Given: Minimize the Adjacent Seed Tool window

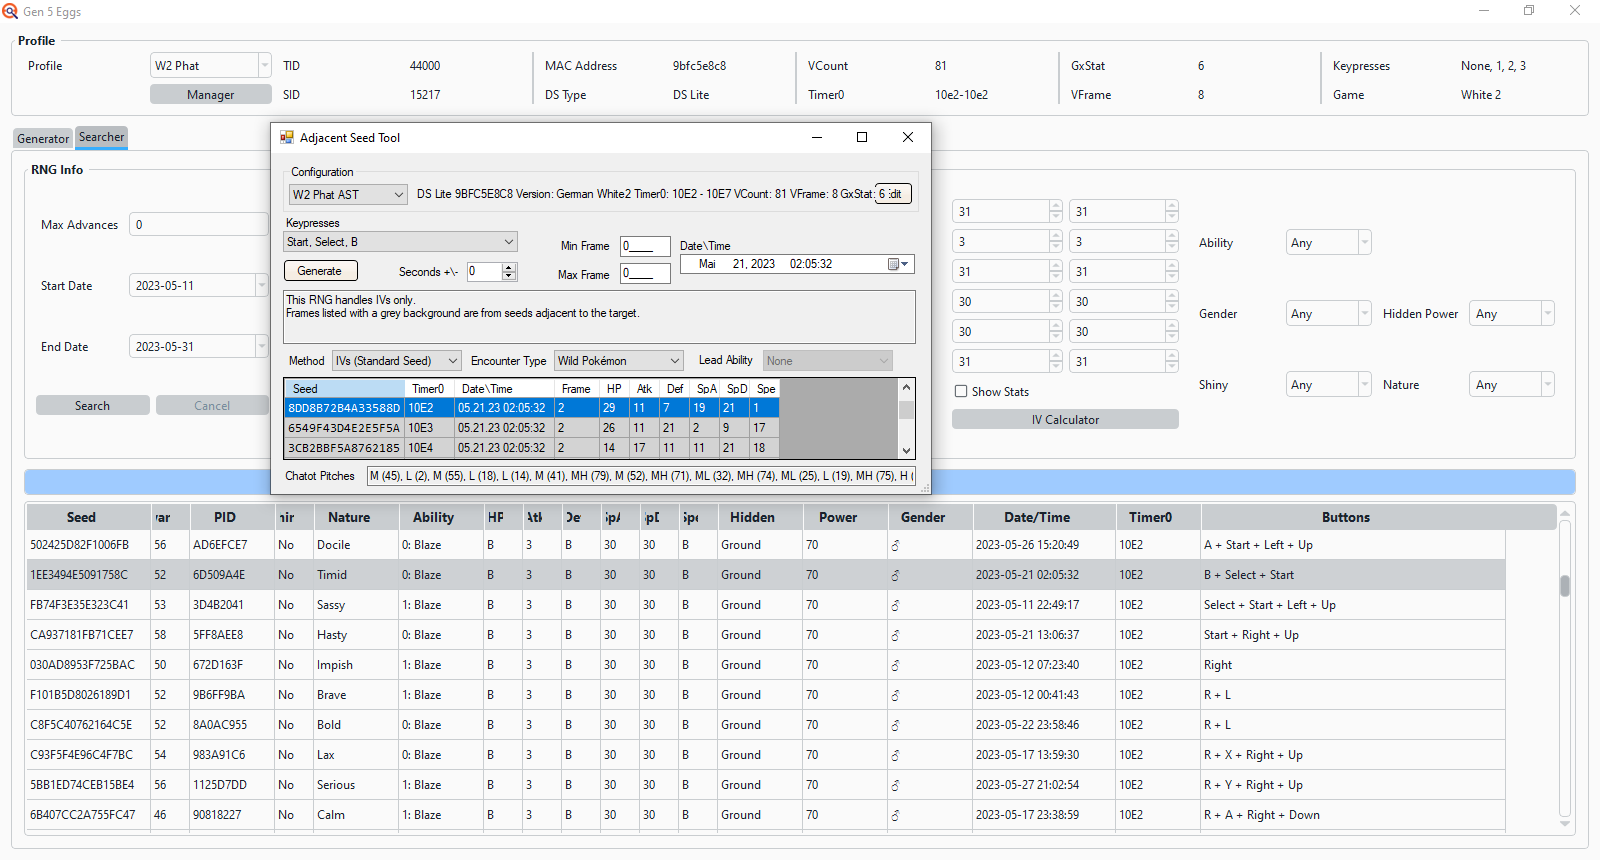Looking at the screenshot, I should [817, 138].
